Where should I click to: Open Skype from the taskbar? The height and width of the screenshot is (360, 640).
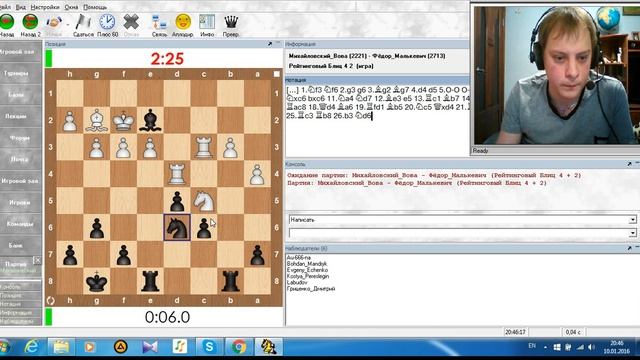click(x=209, y=347)
